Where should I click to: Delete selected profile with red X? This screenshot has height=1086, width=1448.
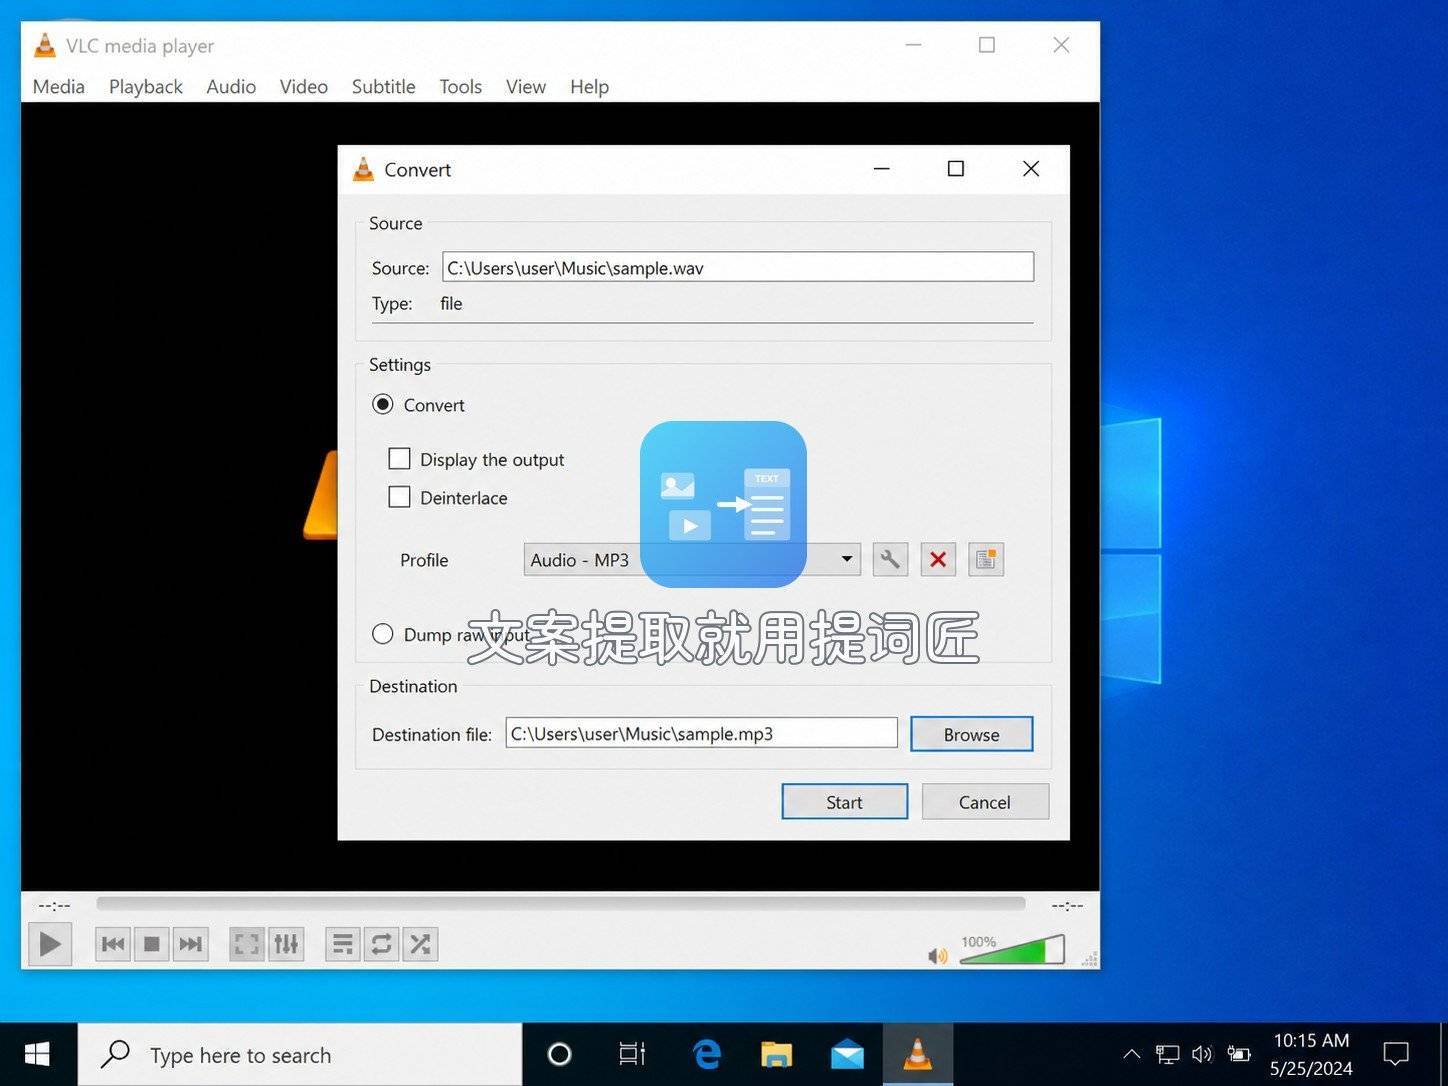[x=937, y=559]
